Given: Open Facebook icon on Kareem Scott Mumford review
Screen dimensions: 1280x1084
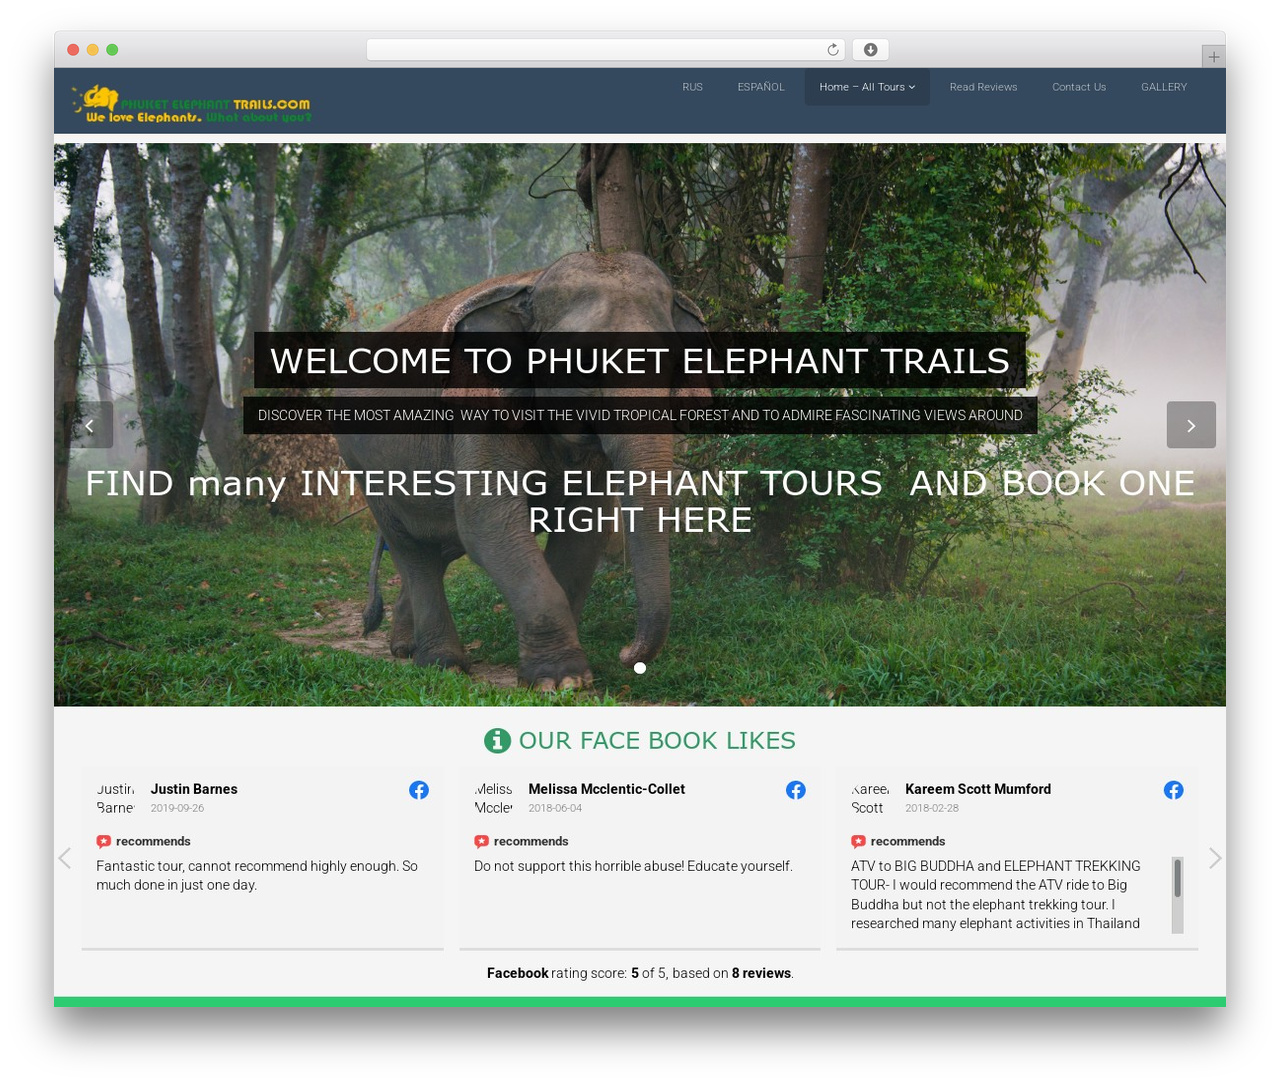Looking at the screenshot, I should tap(1174, 790).
